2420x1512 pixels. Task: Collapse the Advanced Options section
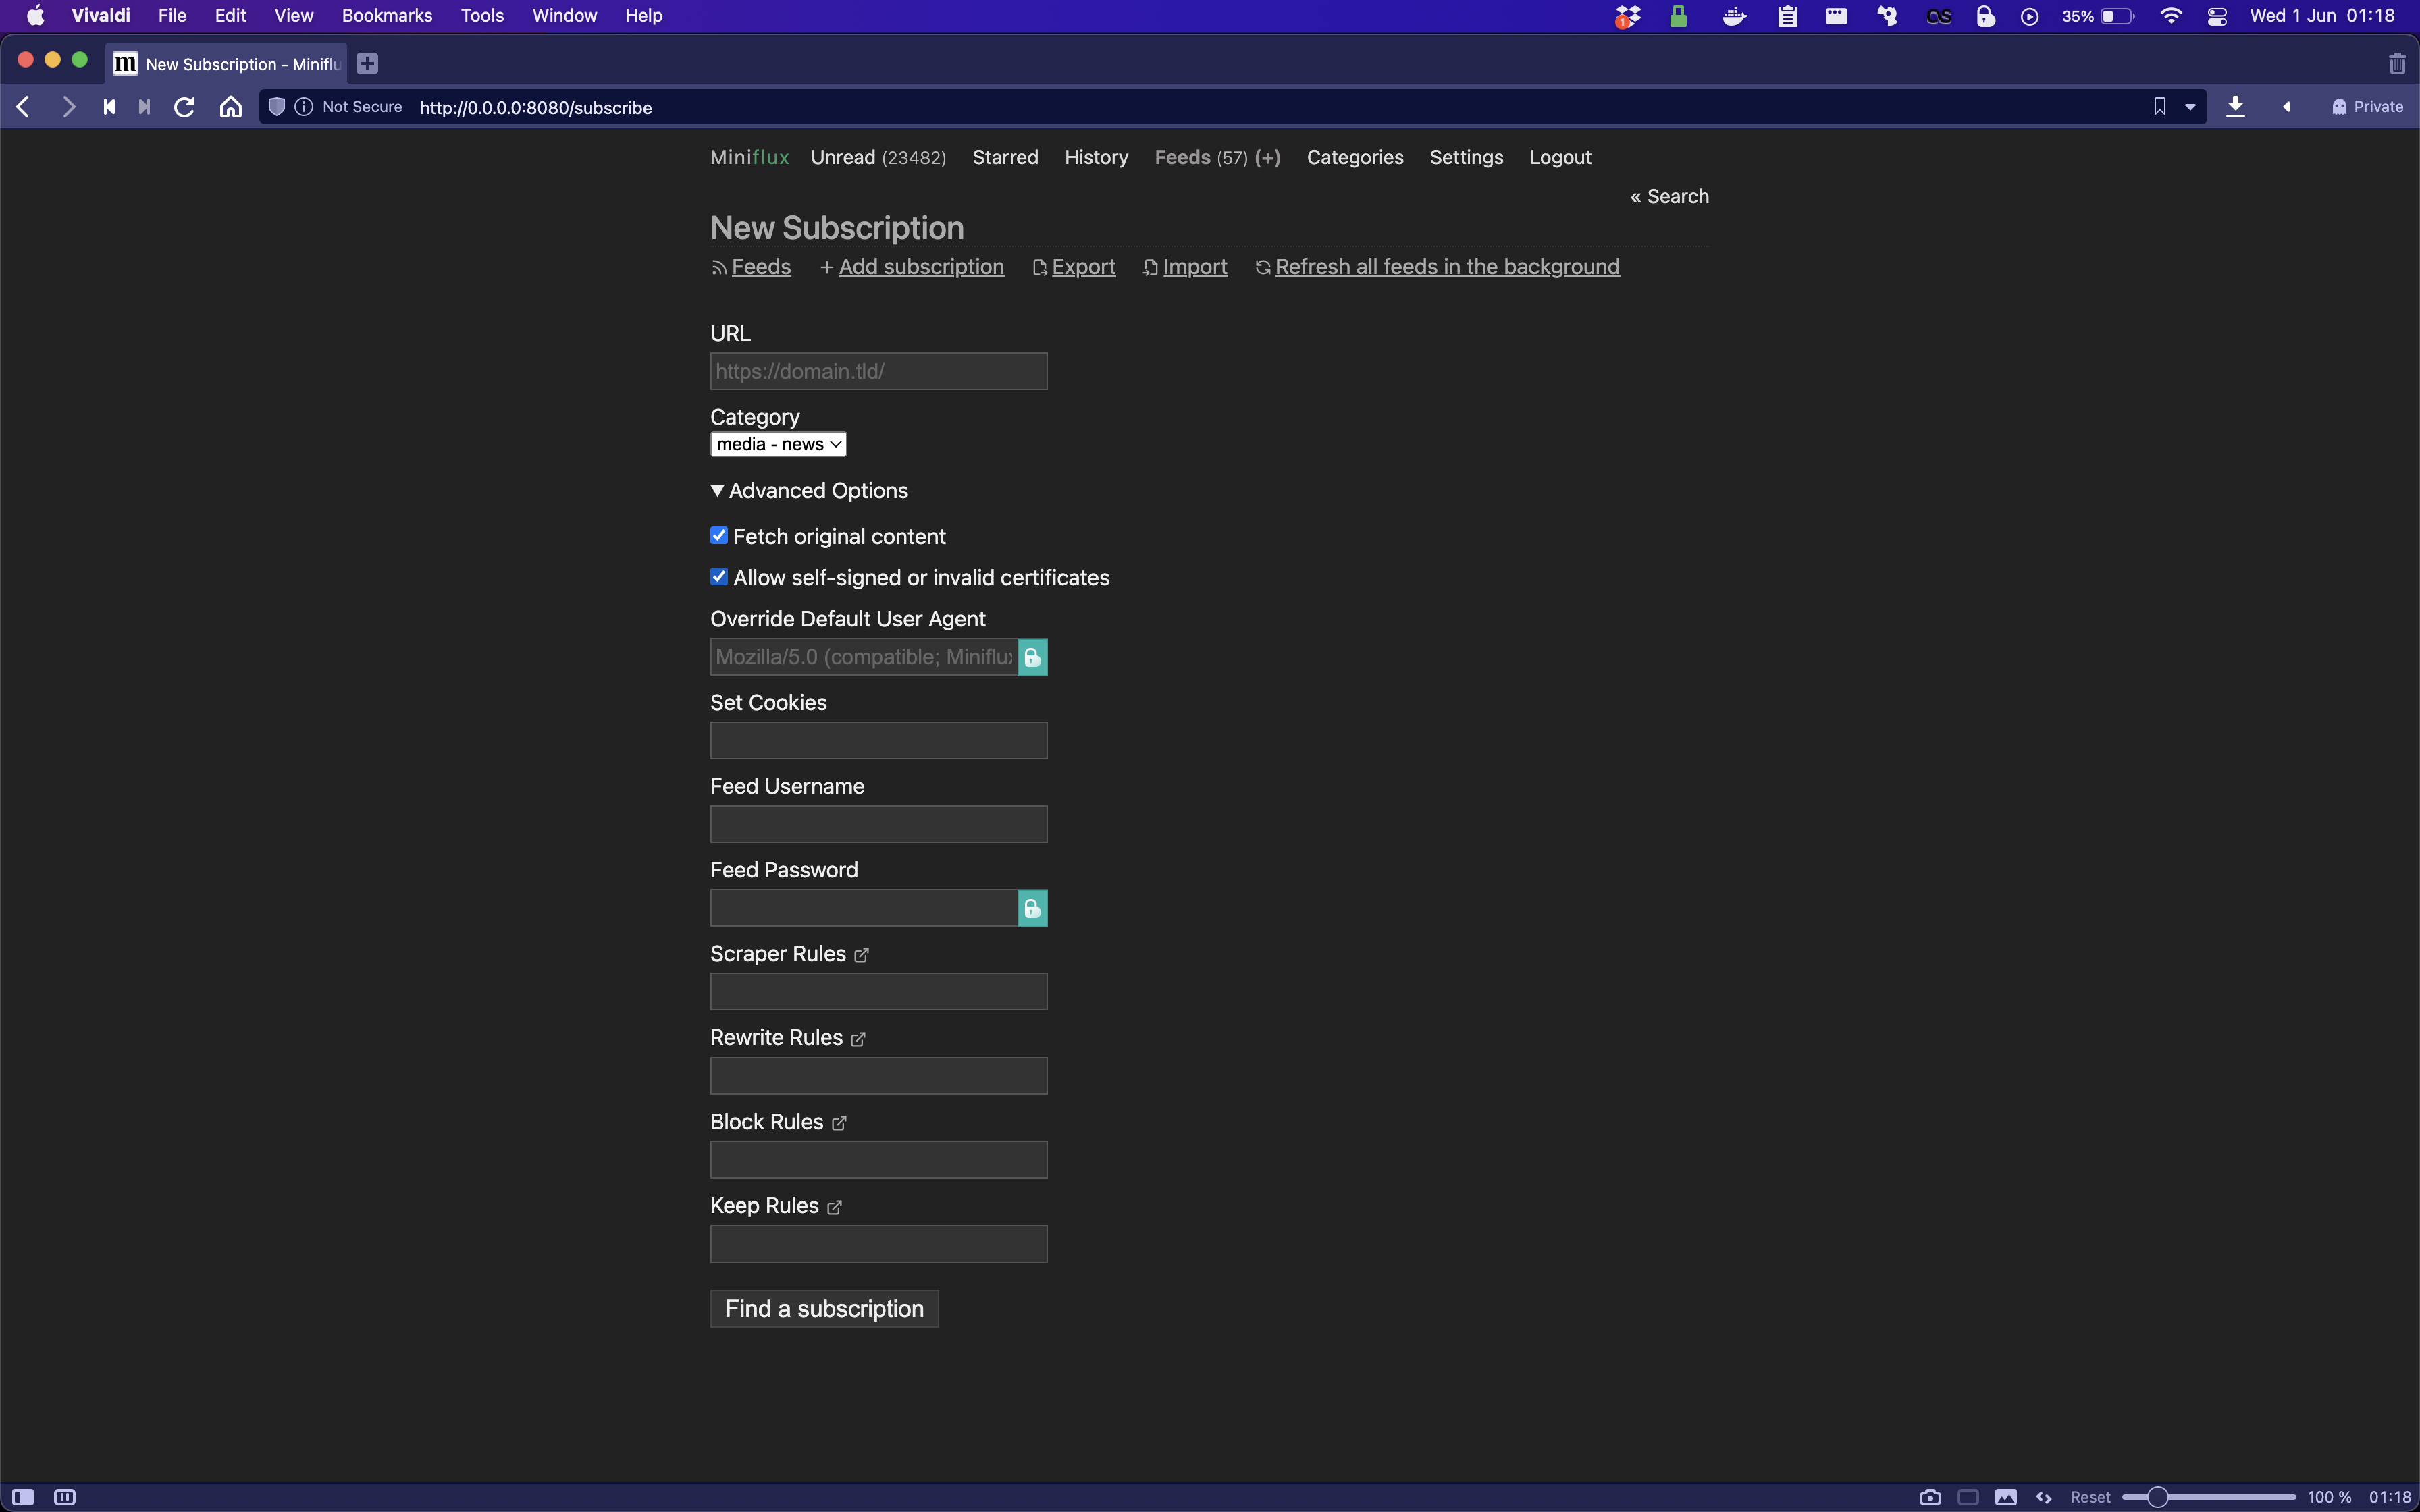pyautogui.click(x=718, y=490)
